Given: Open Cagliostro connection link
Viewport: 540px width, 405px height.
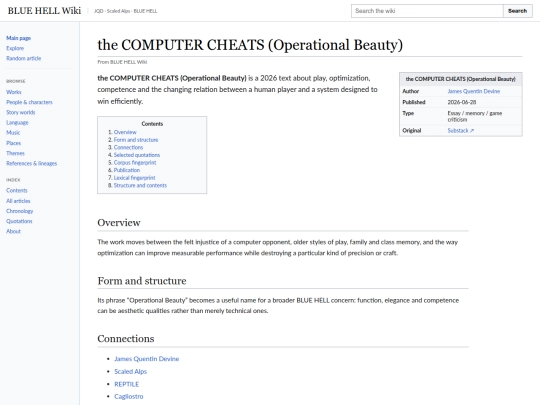Looking at the screenshot, I should [x=128, y=396].
